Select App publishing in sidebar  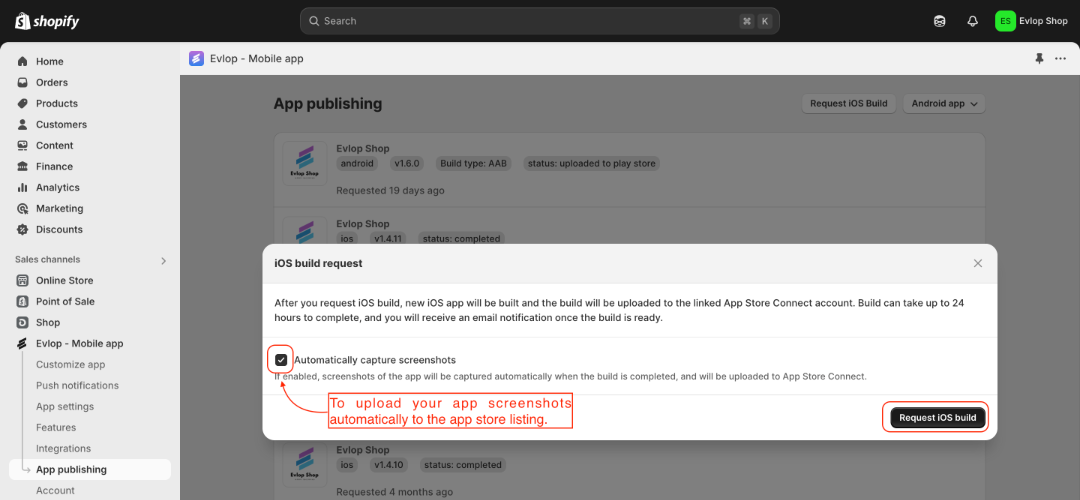(90, 470)
